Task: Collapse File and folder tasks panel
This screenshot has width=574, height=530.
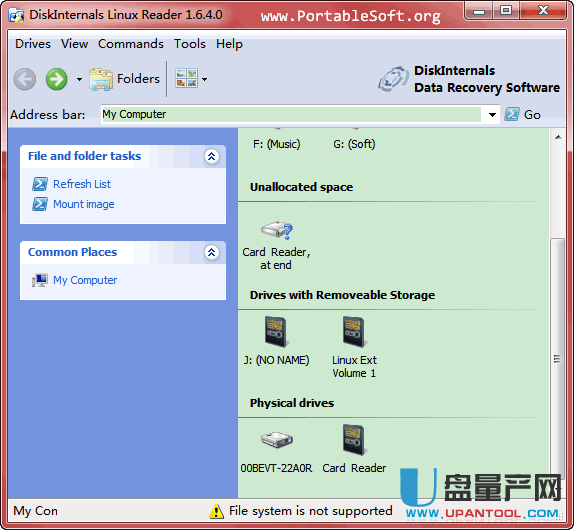Action: click(x=212, y=157)
